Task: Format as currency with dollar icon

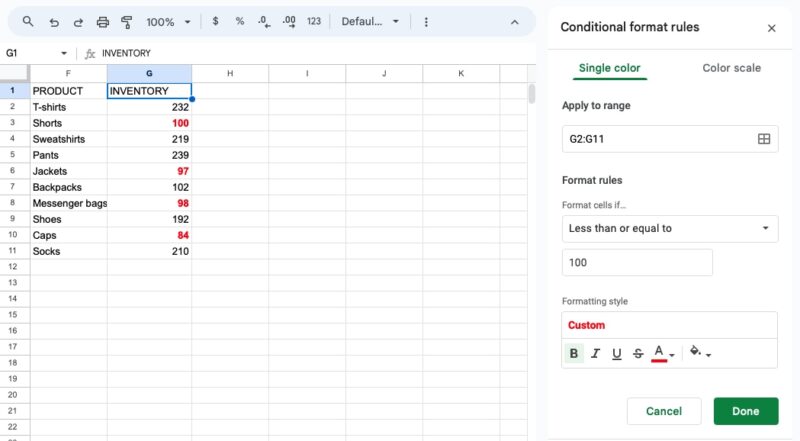Action: pos(215,21)
